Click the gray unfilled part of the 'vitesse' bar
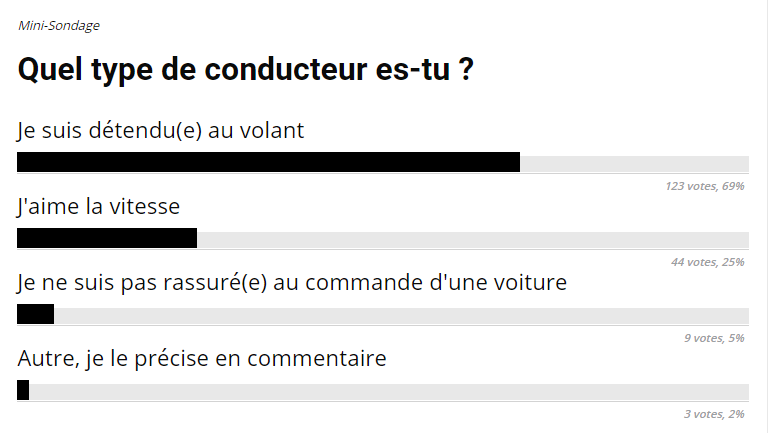768x433 pixels. 472,239
